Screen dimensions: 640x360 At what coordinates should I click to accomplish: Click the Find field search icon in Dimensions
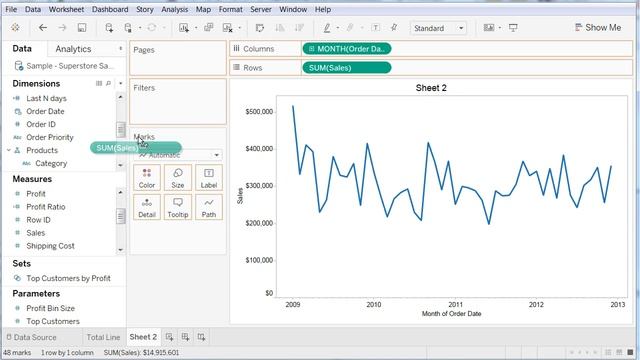(x=108, y=83)
